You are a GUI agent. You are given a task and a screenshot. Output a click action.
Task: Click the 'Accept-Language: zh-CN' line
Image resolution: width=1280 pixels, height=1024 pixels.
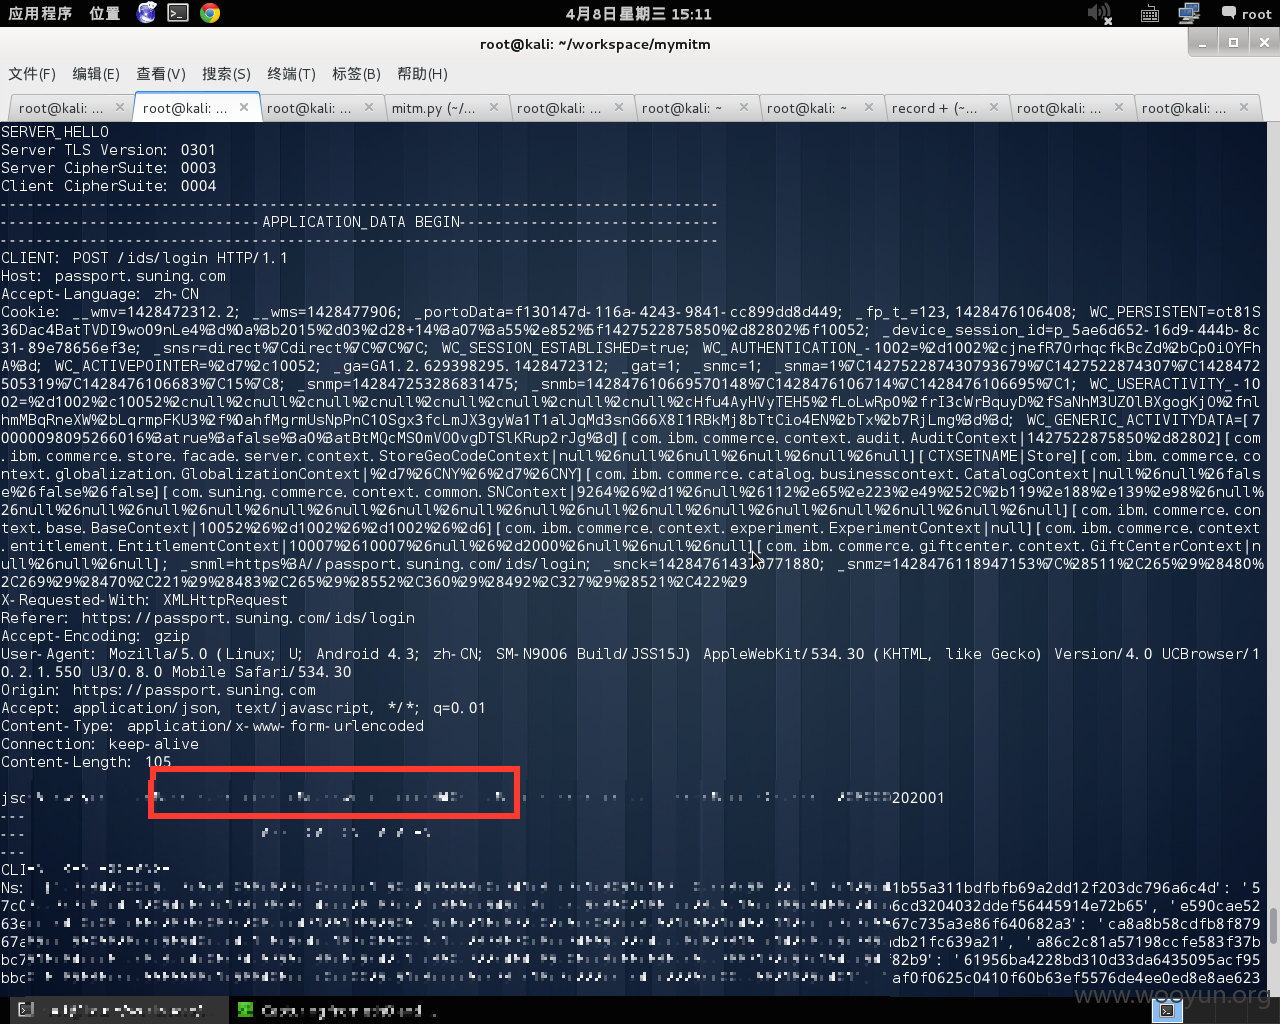click(x=100, y=294)
